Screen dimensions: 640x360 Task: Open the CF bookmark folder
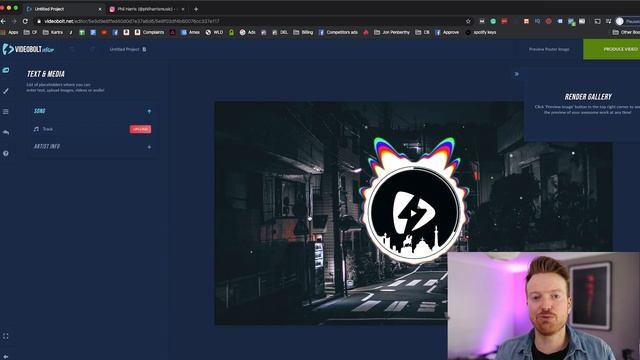[31, 32]
